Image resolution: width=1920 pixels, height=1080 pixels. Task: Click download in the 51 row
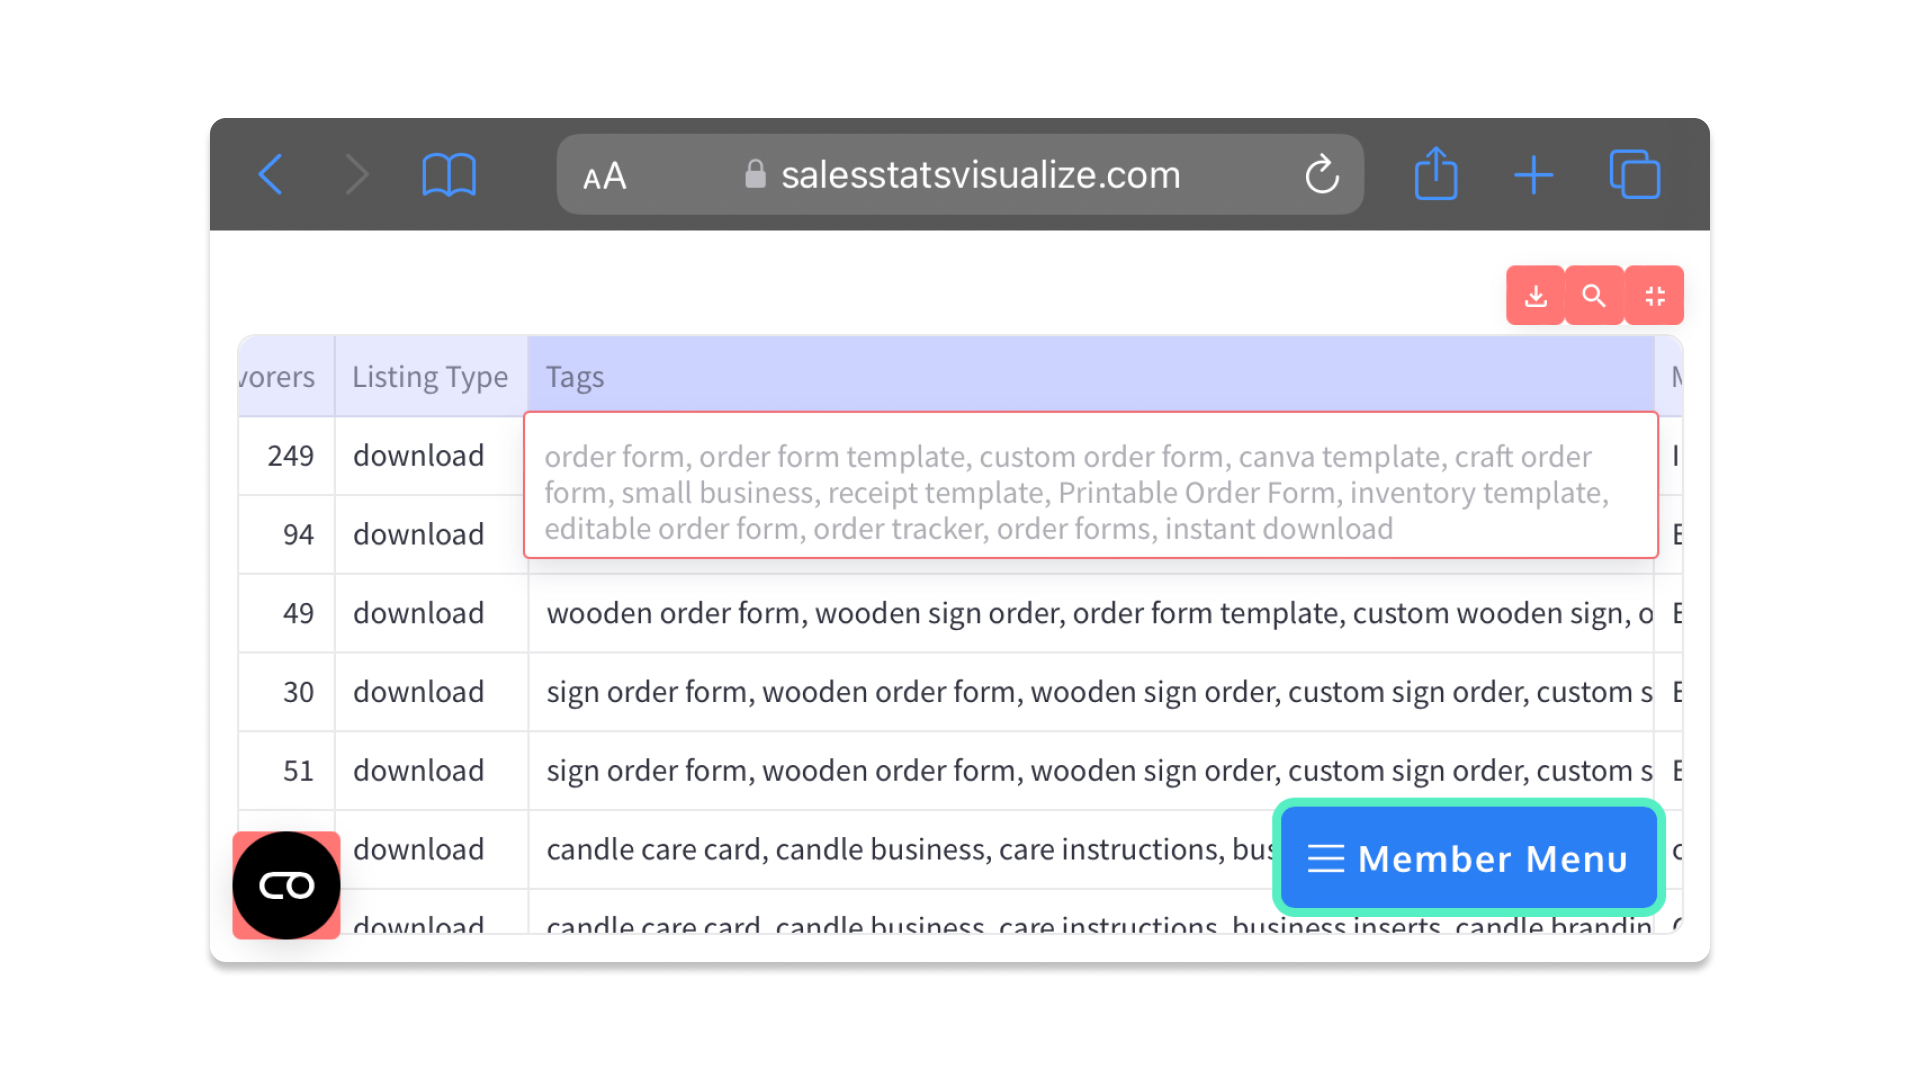418,771
